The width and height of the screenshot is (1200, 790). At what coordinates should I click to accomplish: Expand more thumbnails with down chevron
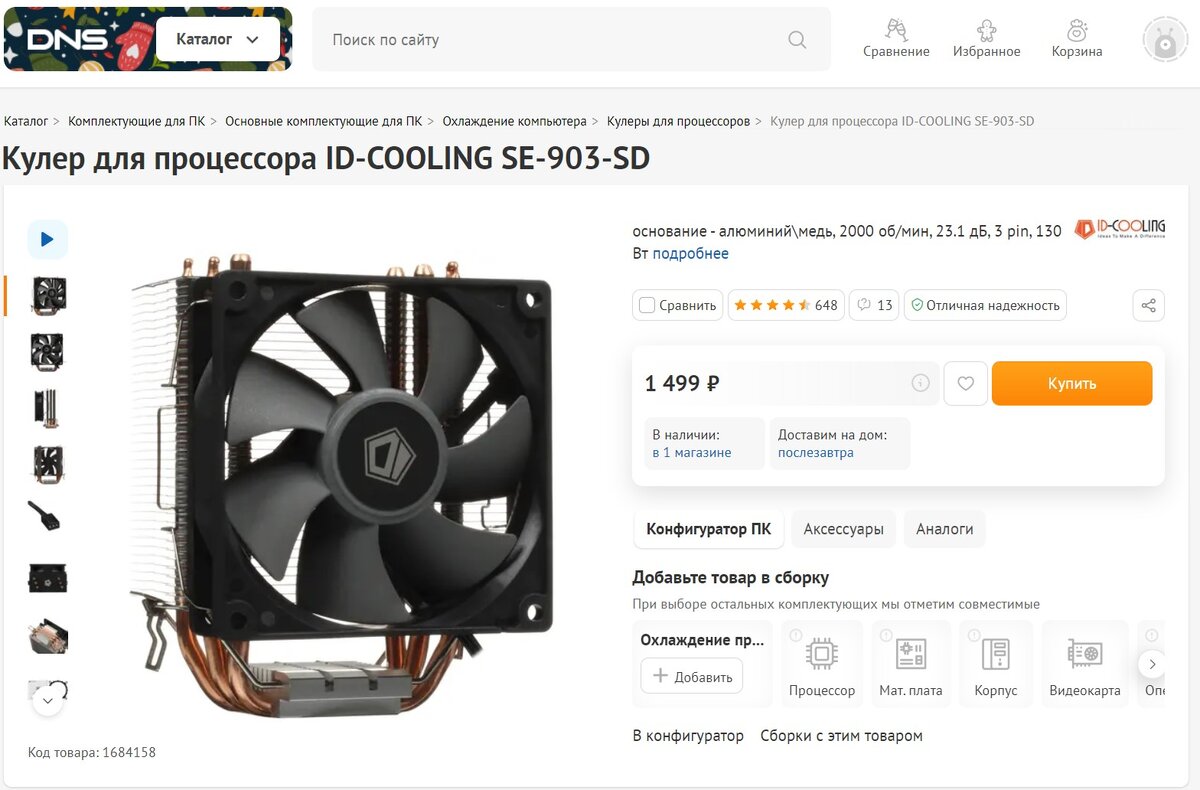point(48,701)
